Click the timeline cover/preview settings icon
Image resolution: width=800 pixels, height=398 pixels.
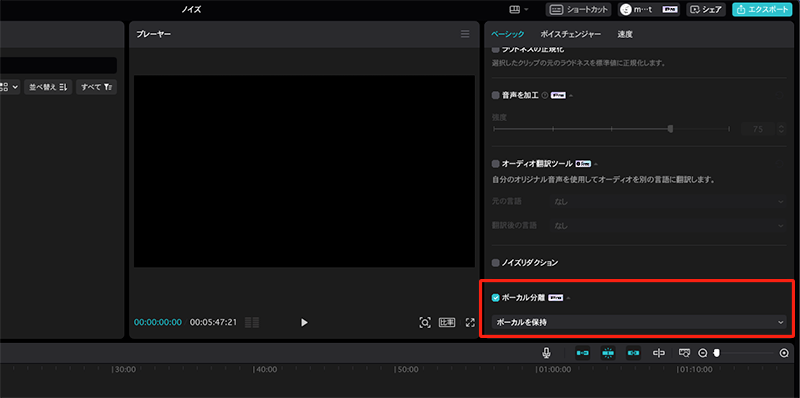684,353
